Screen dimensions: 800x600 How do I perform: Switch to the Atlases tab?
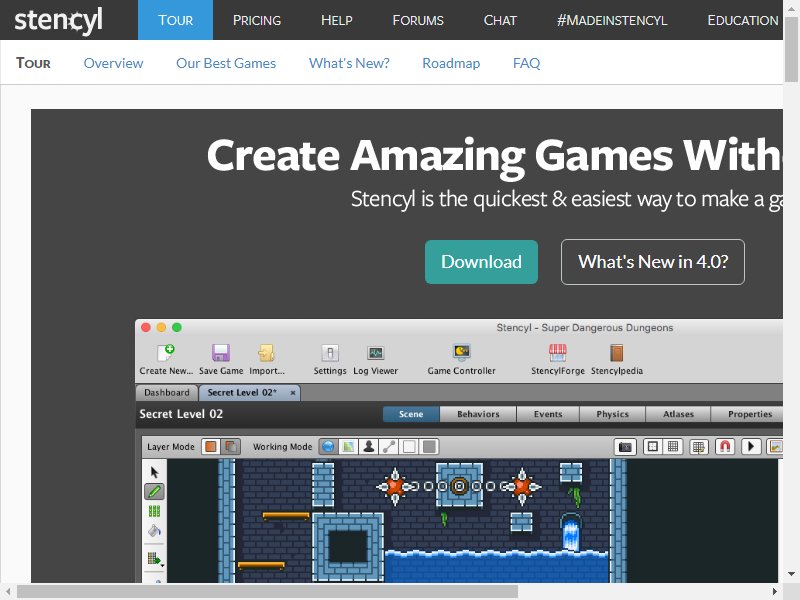coord(678,414)
